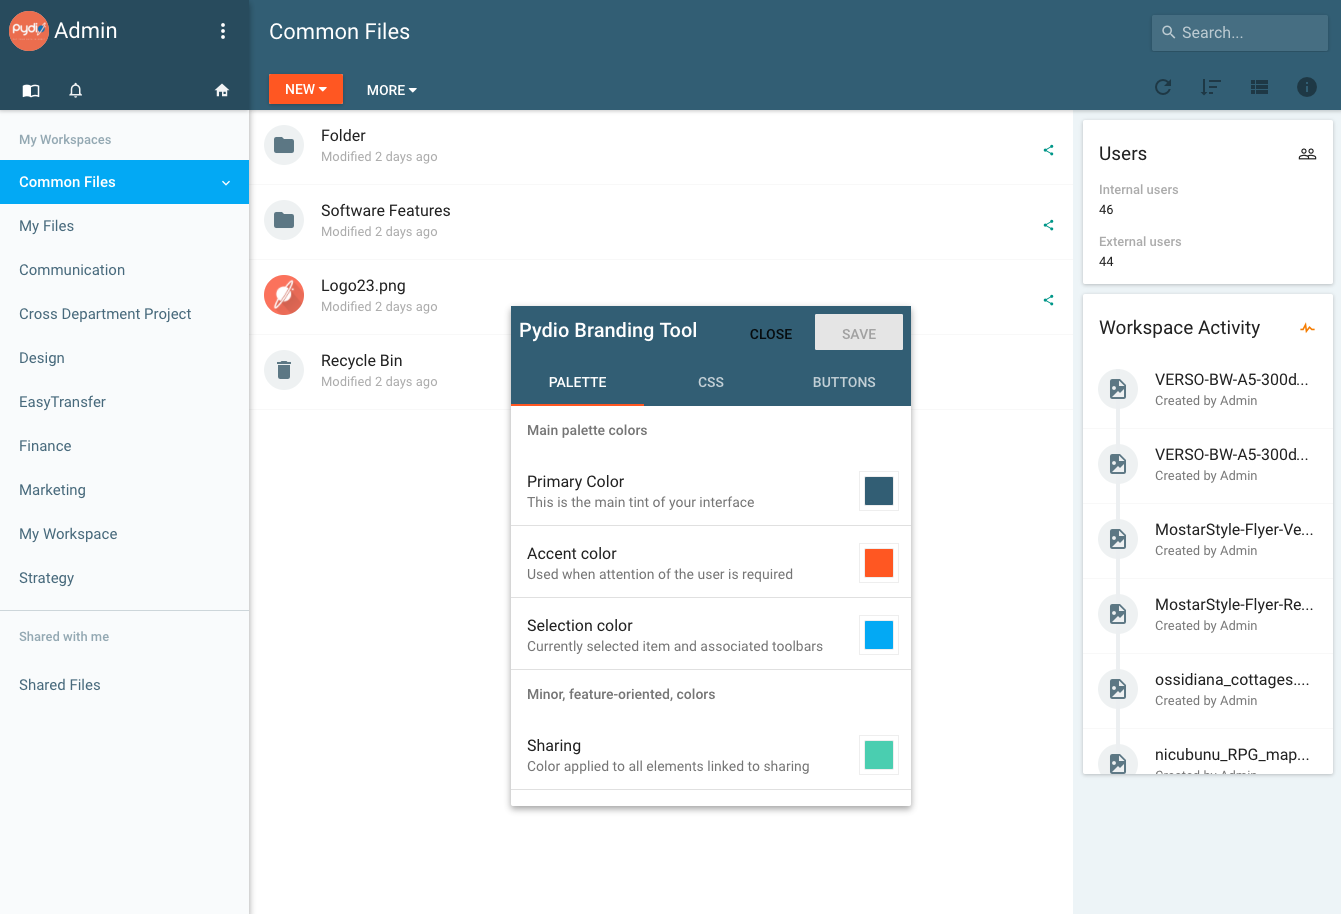1341x914 pixels.
Task: Go to home via house icon
Action: [x=222, y=91]
